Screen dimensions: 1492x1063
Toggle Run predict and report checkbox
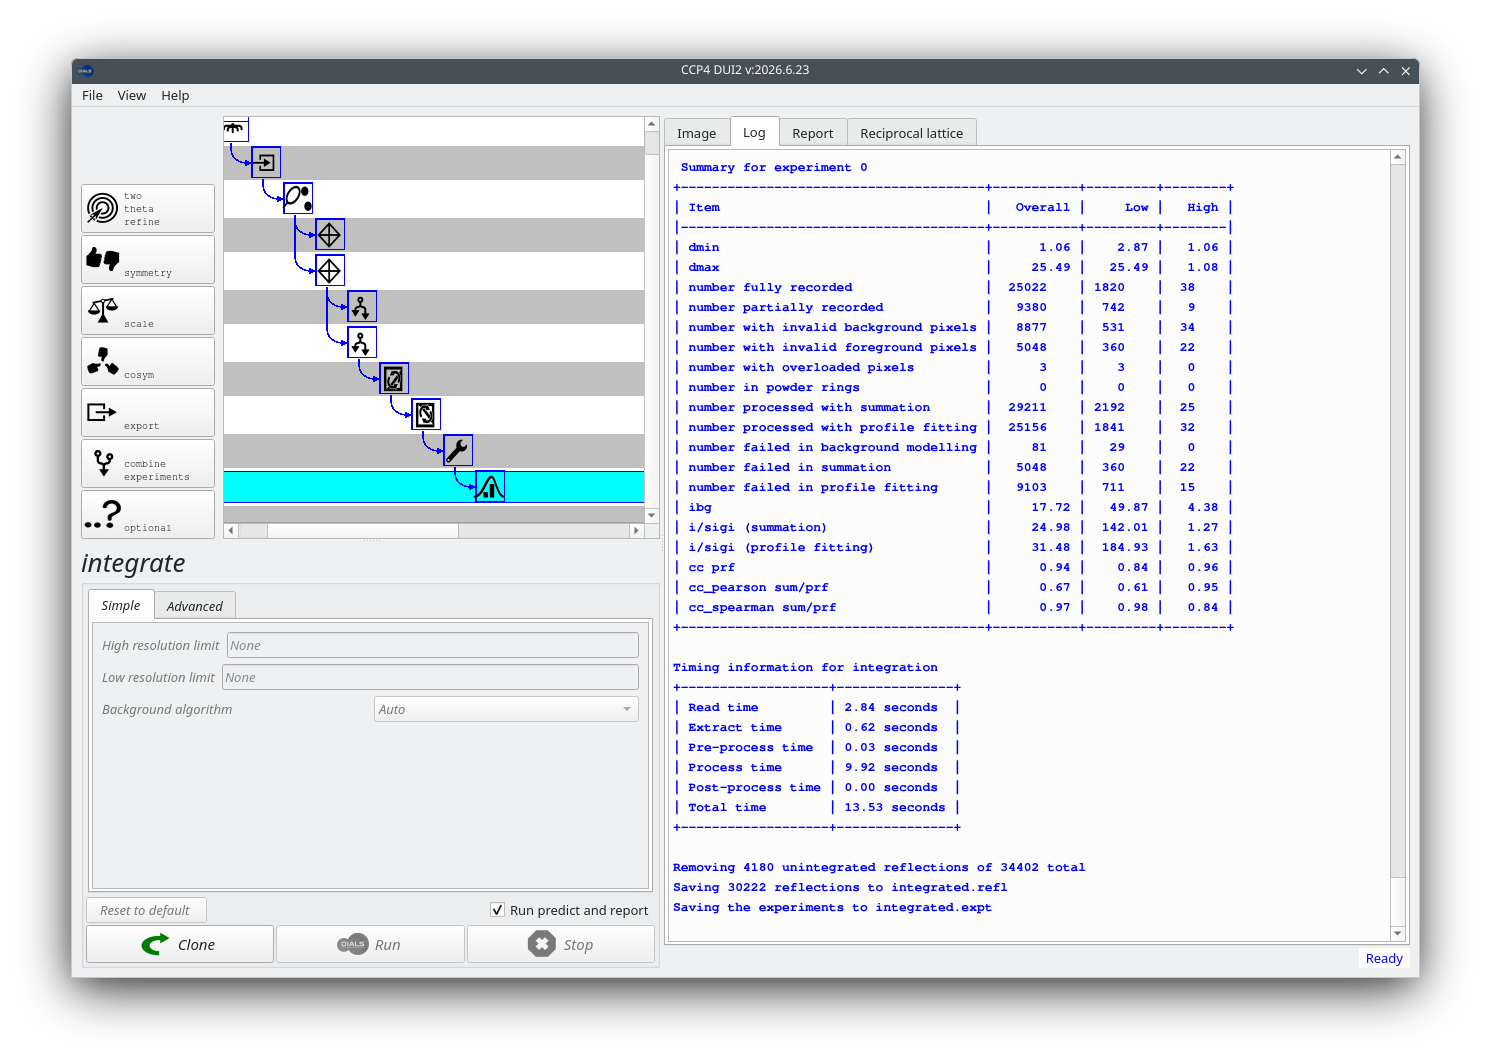497,910
